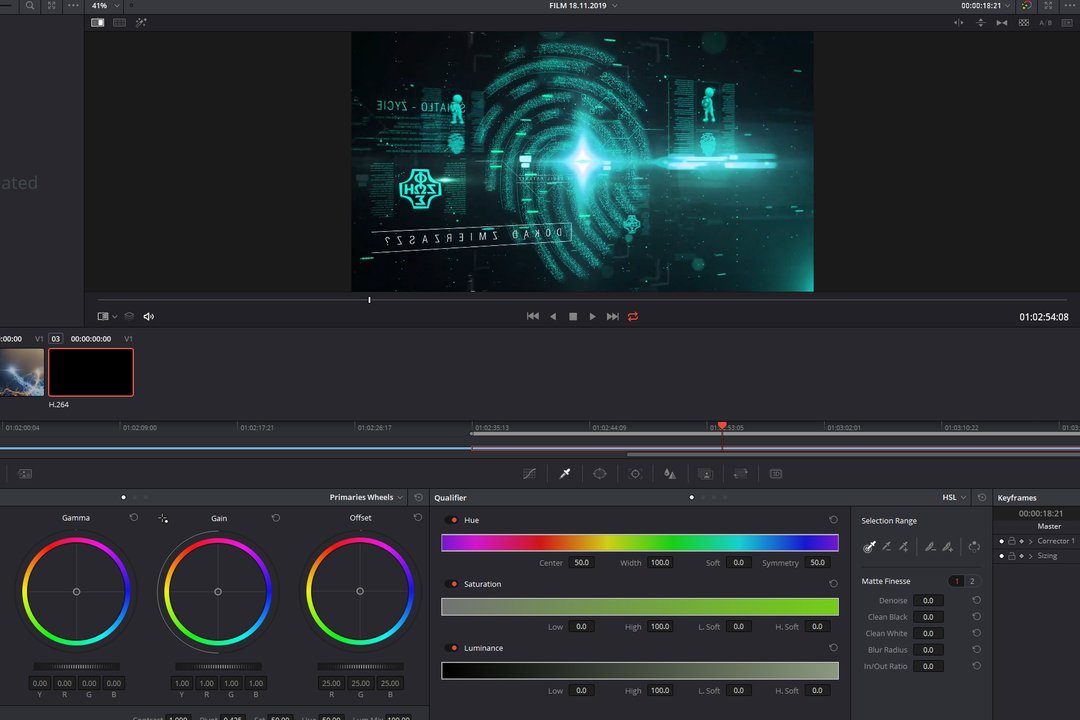Viewport: 1080px width, 720px height.
Task: Reset the Primaries Wheels palette
Action: click(x=418, y=497)
